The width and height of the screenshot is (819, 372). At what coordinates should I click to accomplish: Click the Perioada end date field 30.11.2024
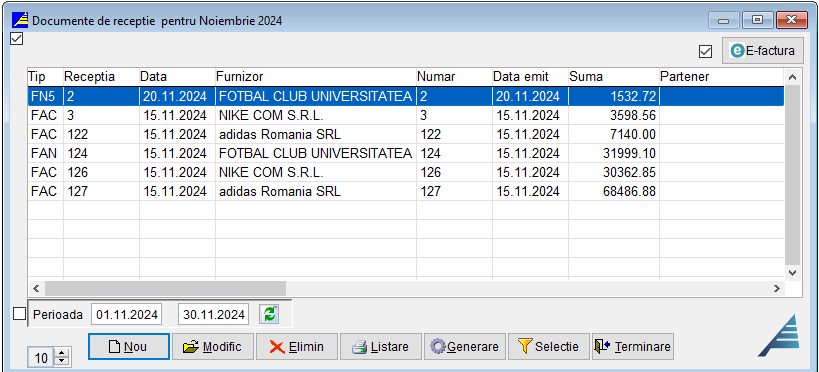(214, 315)
